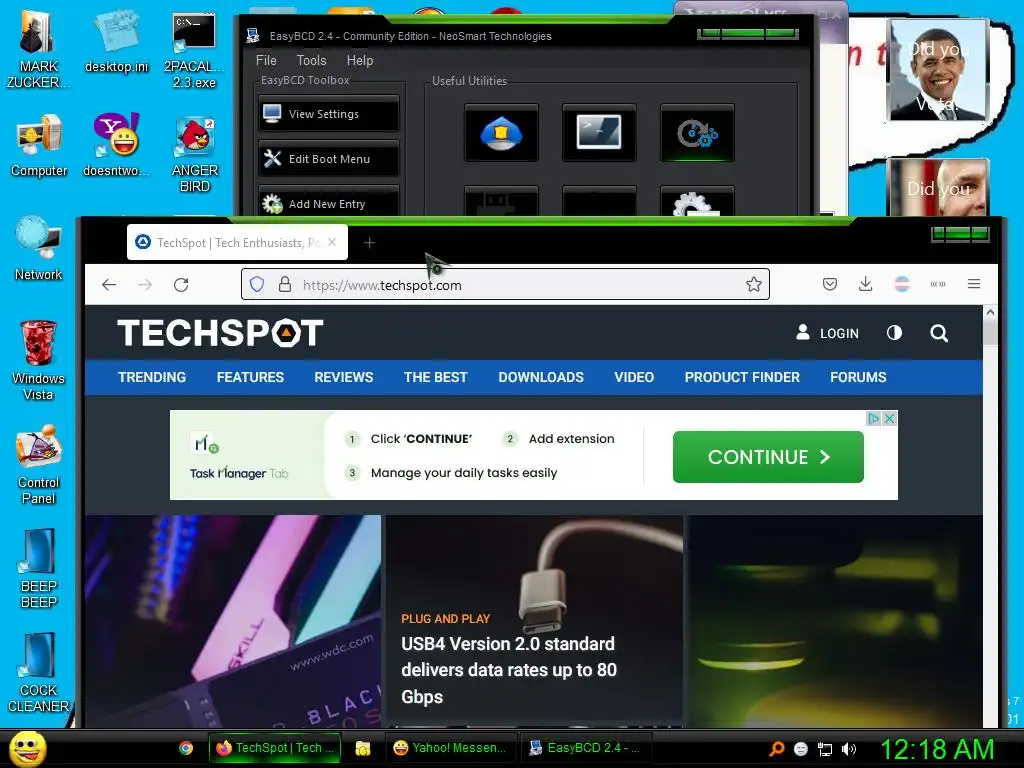Screen dimensions: 1024x768
Task: Select the 2PACAL 2.3.exe desktop icon
Action: tap(194, 49)
